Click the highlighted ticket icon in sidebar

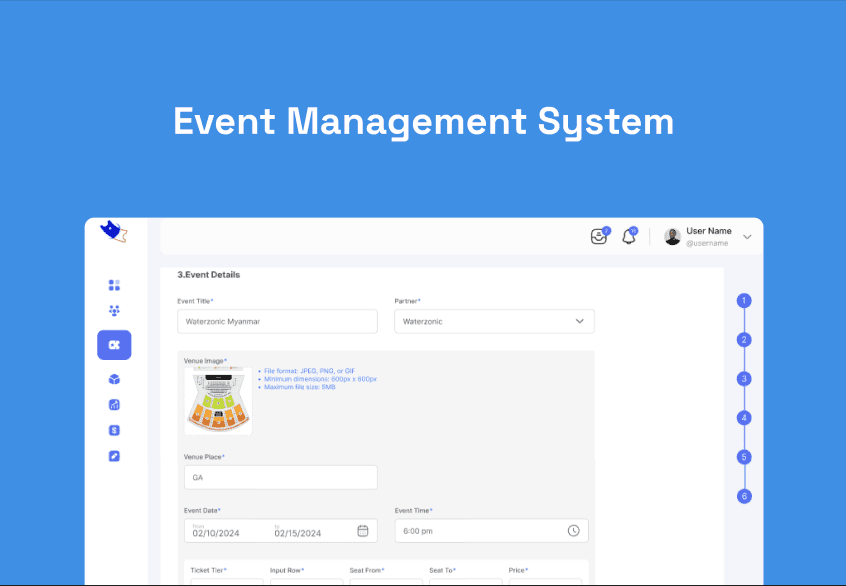[x=114, y=344]
